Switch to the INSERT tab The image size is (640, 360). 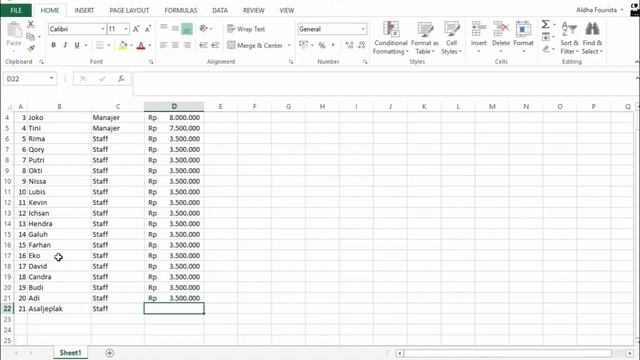tap(84, 10)
